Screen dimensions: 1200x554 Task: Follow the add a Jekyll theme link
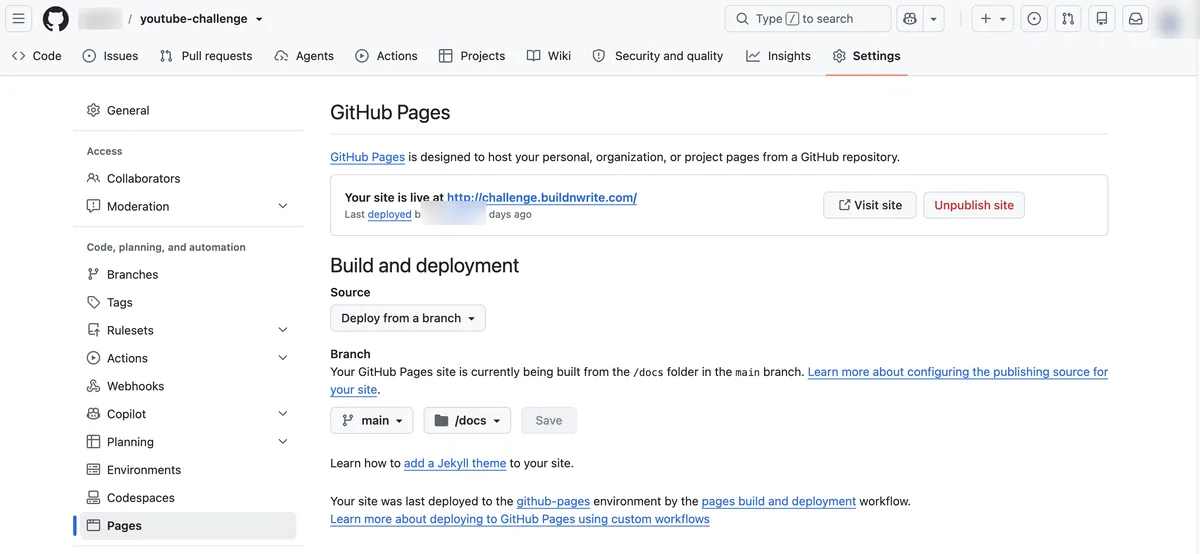tap(455, 464)
